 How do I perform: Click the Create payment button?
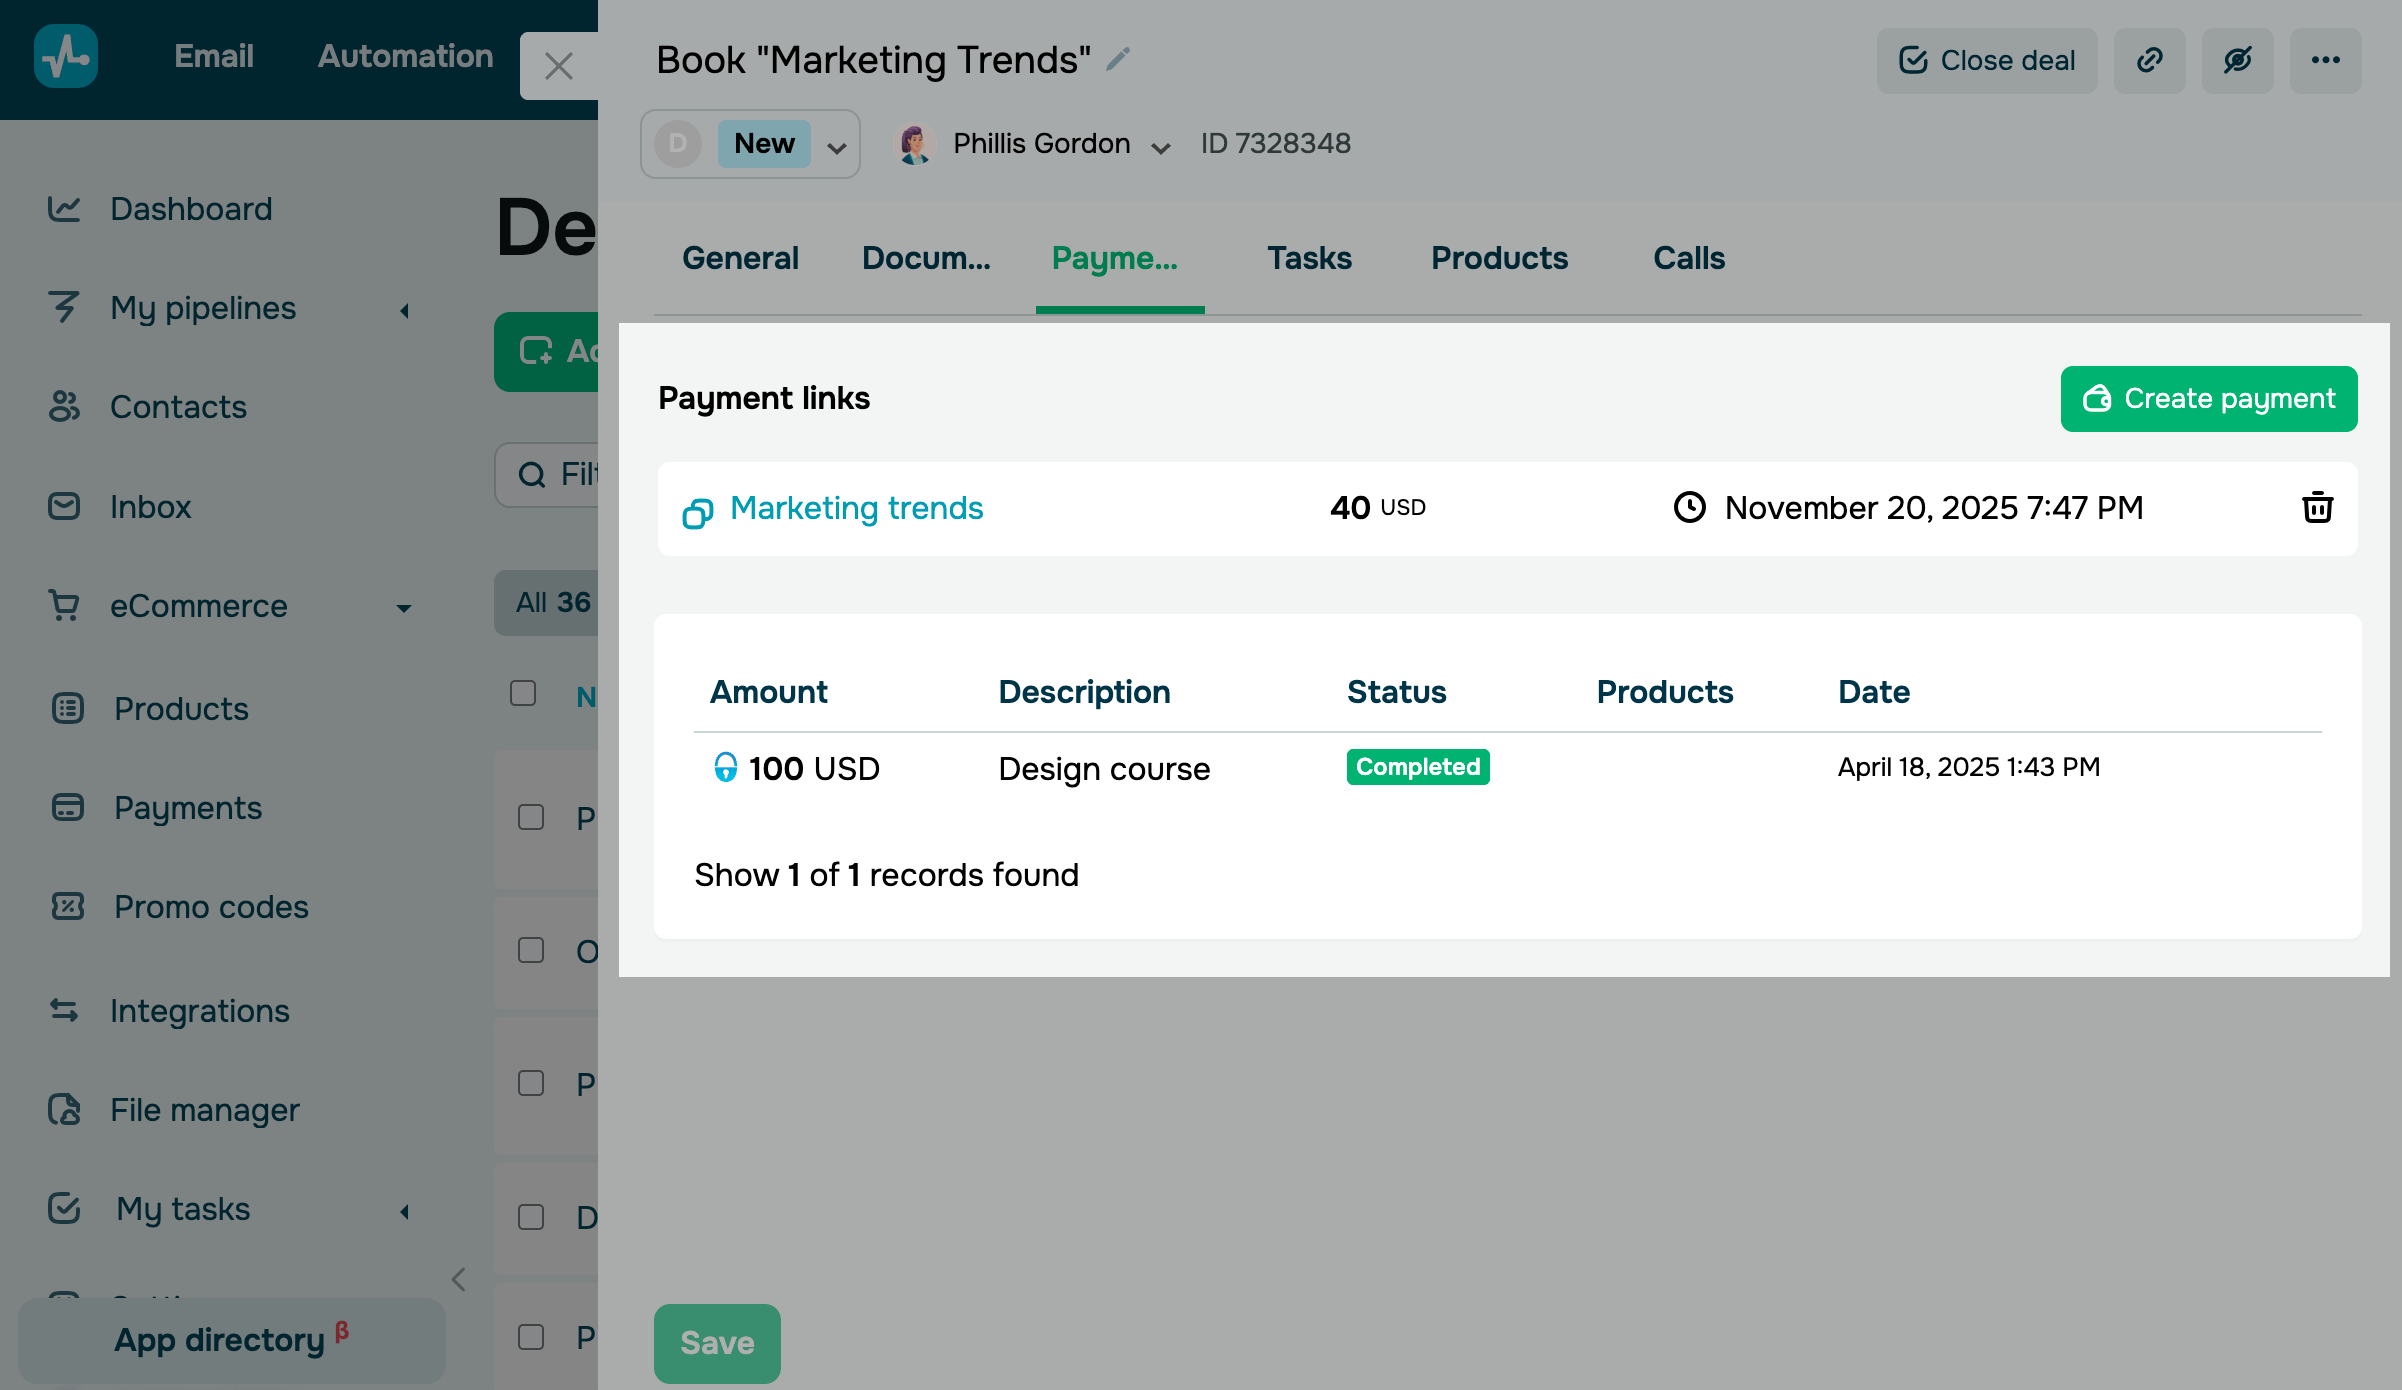2208,399
